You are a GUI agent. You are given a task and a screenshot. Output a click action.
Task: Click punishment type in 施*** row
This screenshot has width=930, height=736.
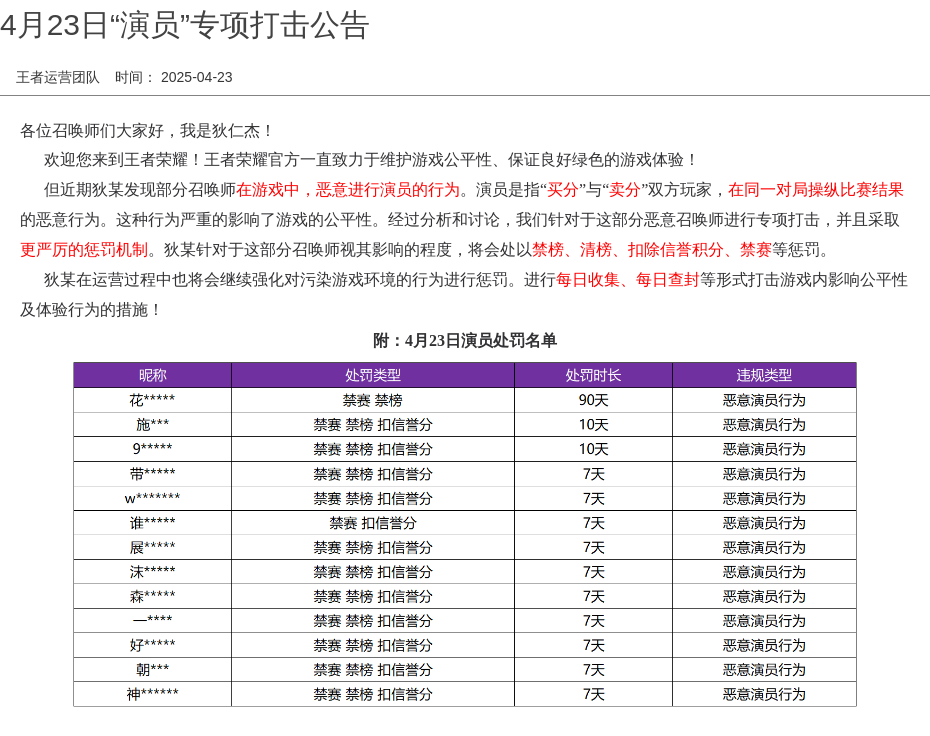373,425
